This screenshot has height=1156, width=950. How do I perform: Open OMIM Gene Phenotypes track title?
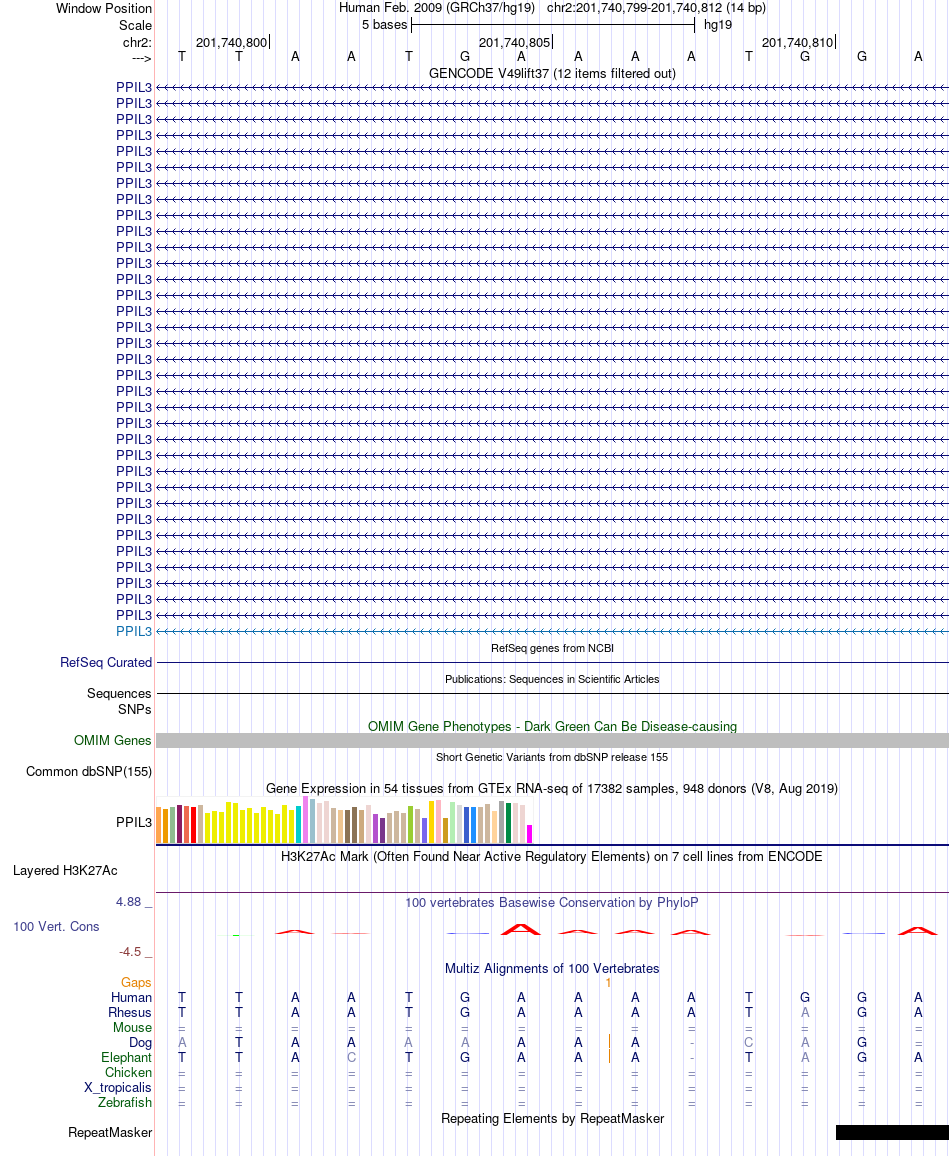[552, 726]
